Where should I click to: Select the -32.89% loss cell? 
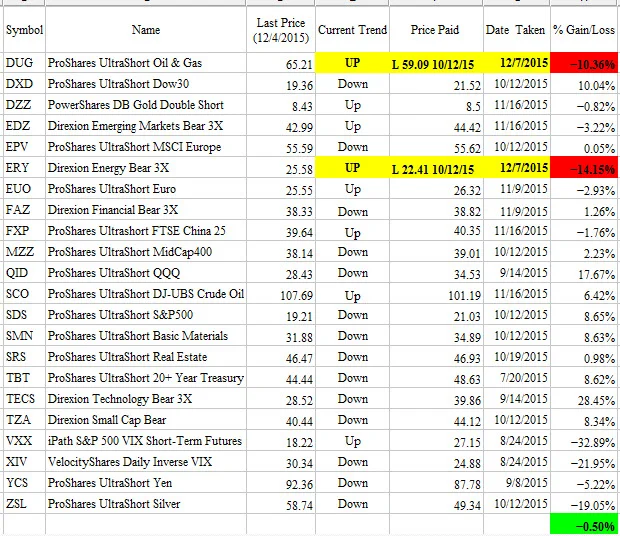tap(584, 440)
